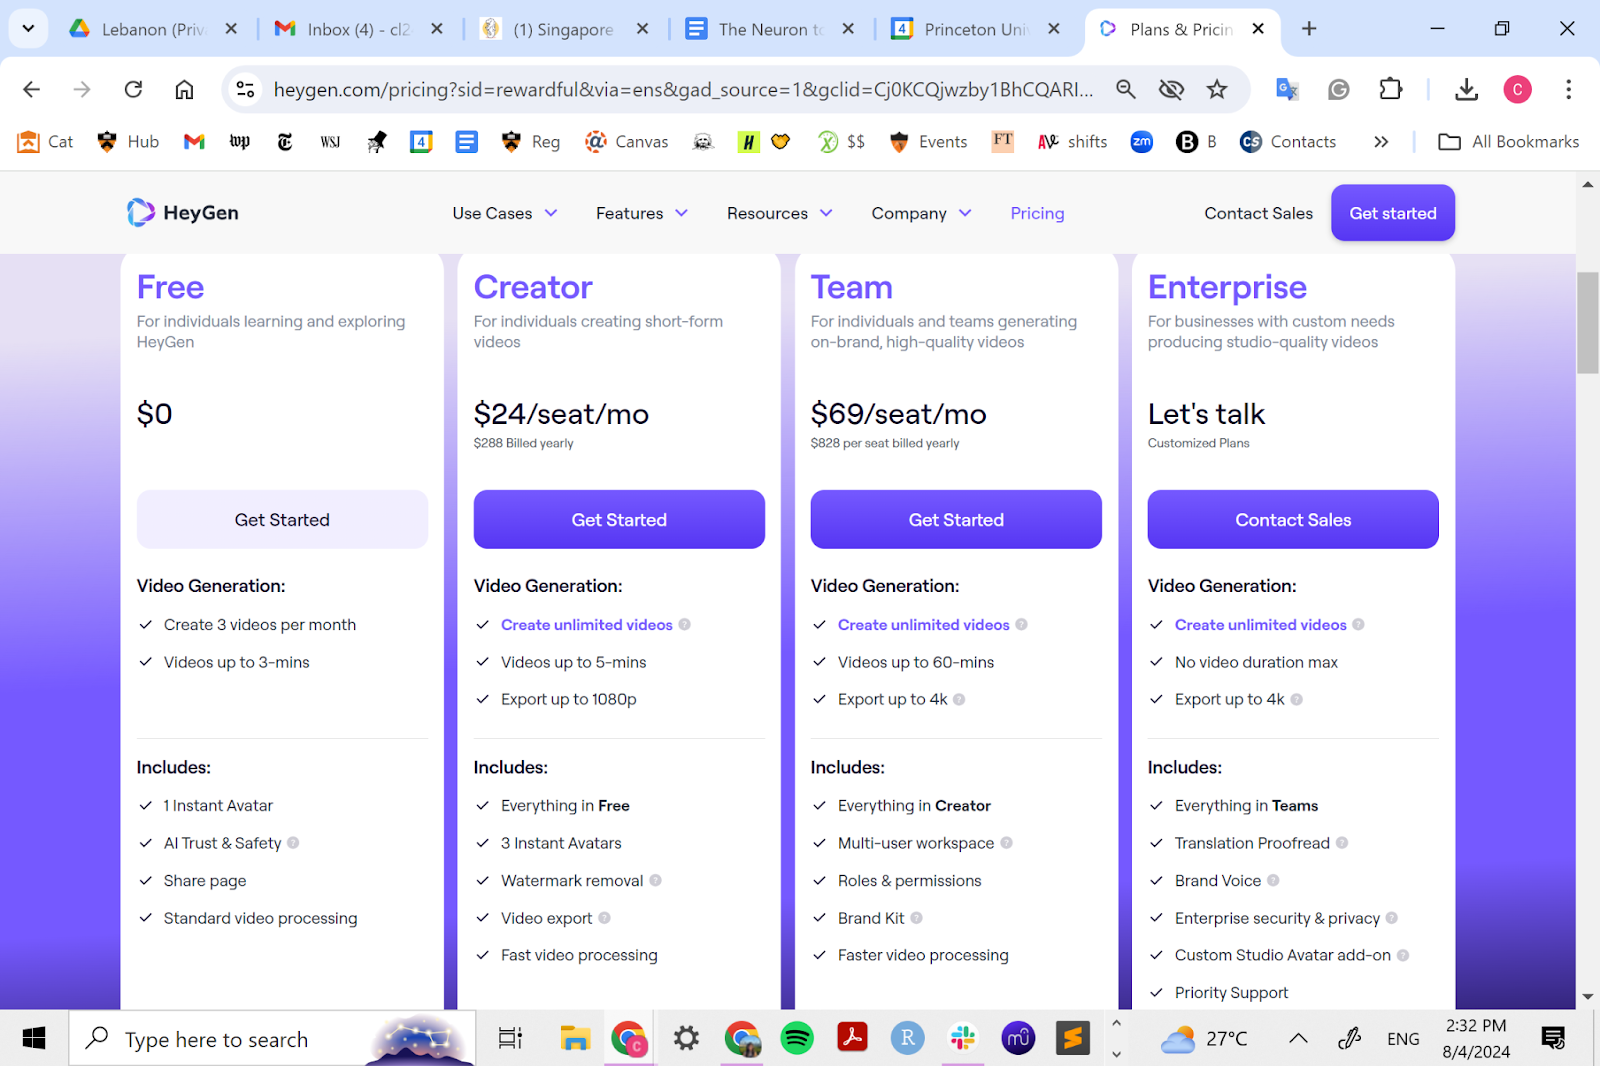
Task: Open the Extensions puzzle-piece menu
Action: (x=1391, y=90)
